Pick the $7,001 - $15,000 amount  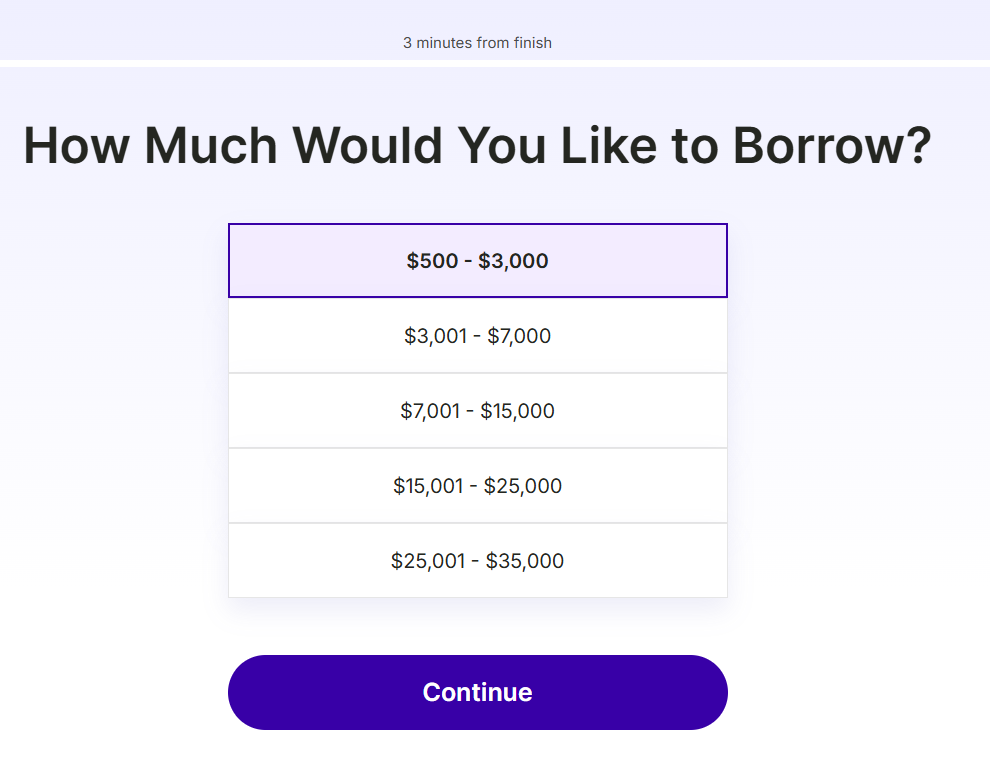[477, 411]
